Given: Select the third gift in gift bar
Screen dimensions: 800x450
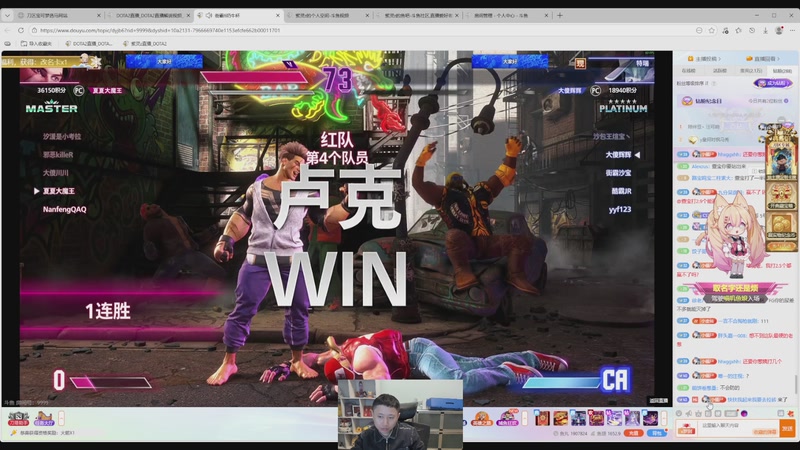Looking at the screenshot, I should (x=578, y=418).
